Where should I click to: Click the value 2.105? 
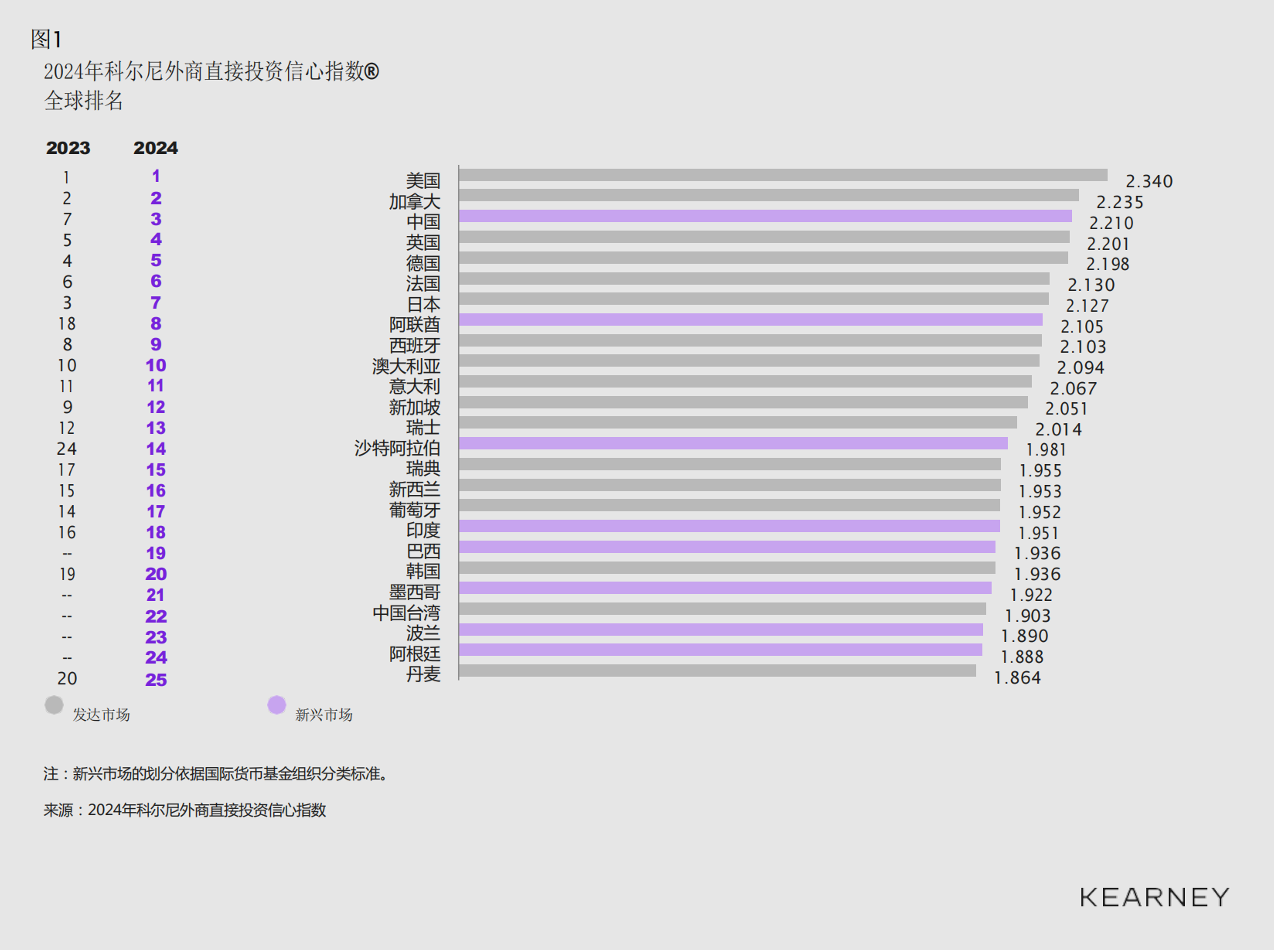[x=1083, y=327]
